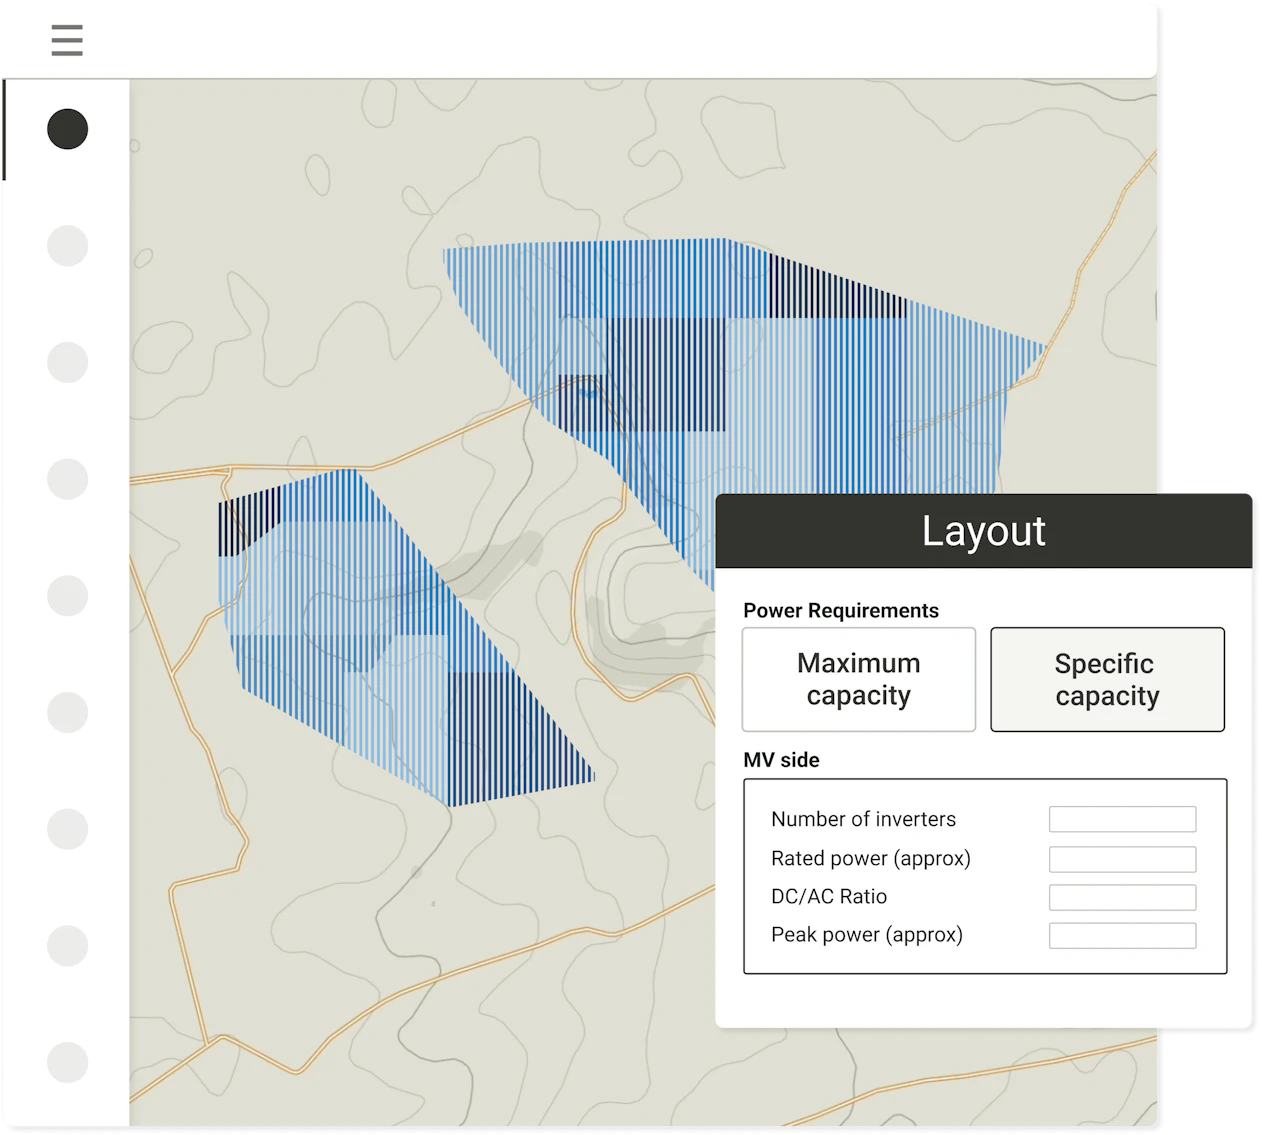Image resolution: width=1262 pixels, height=1135 pixels.
Task: Select the bottom-most gray sidebar circle
Action: tap(68, 1062)
